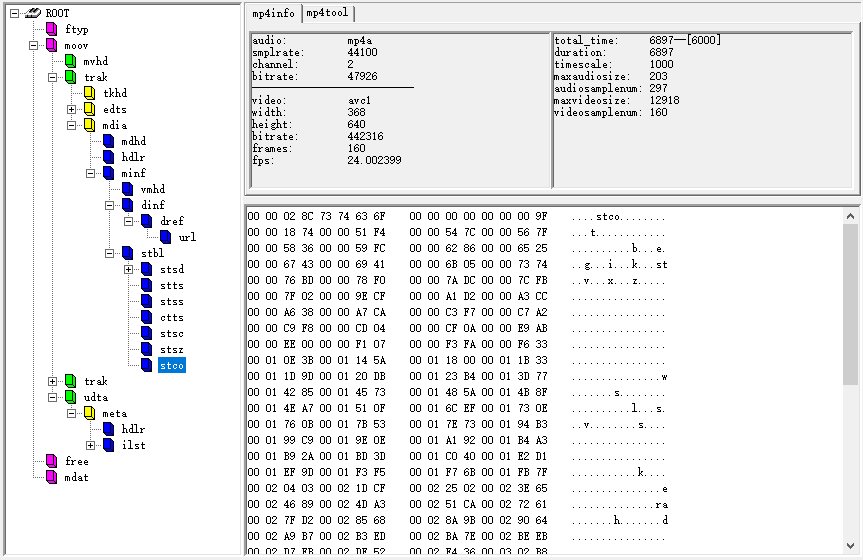Select the stco tree item label
The width and height of the screenshot is (863, 560).
pos(172,366)
